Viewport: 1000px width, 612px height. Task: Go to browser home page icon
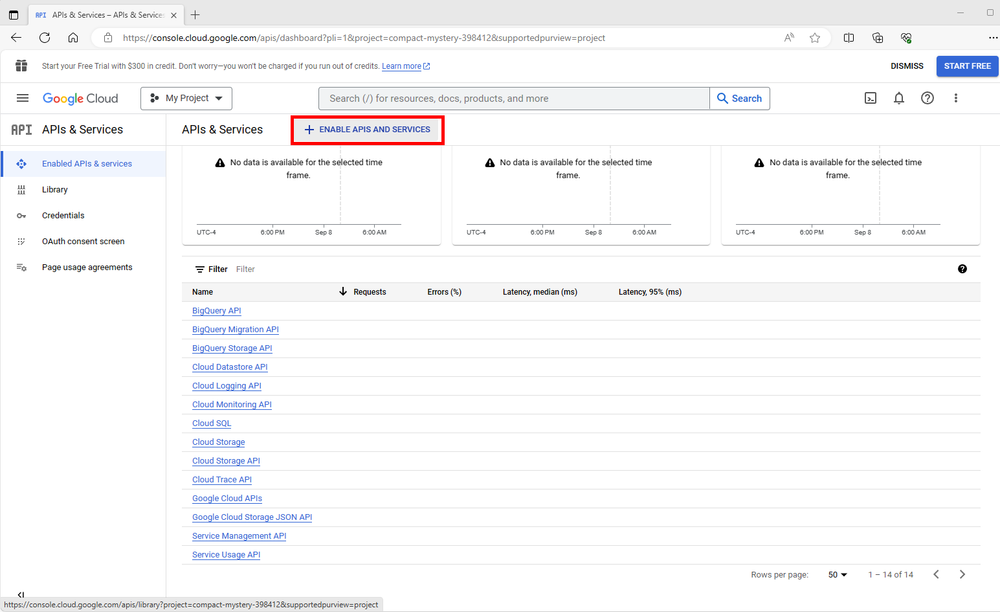73,38
